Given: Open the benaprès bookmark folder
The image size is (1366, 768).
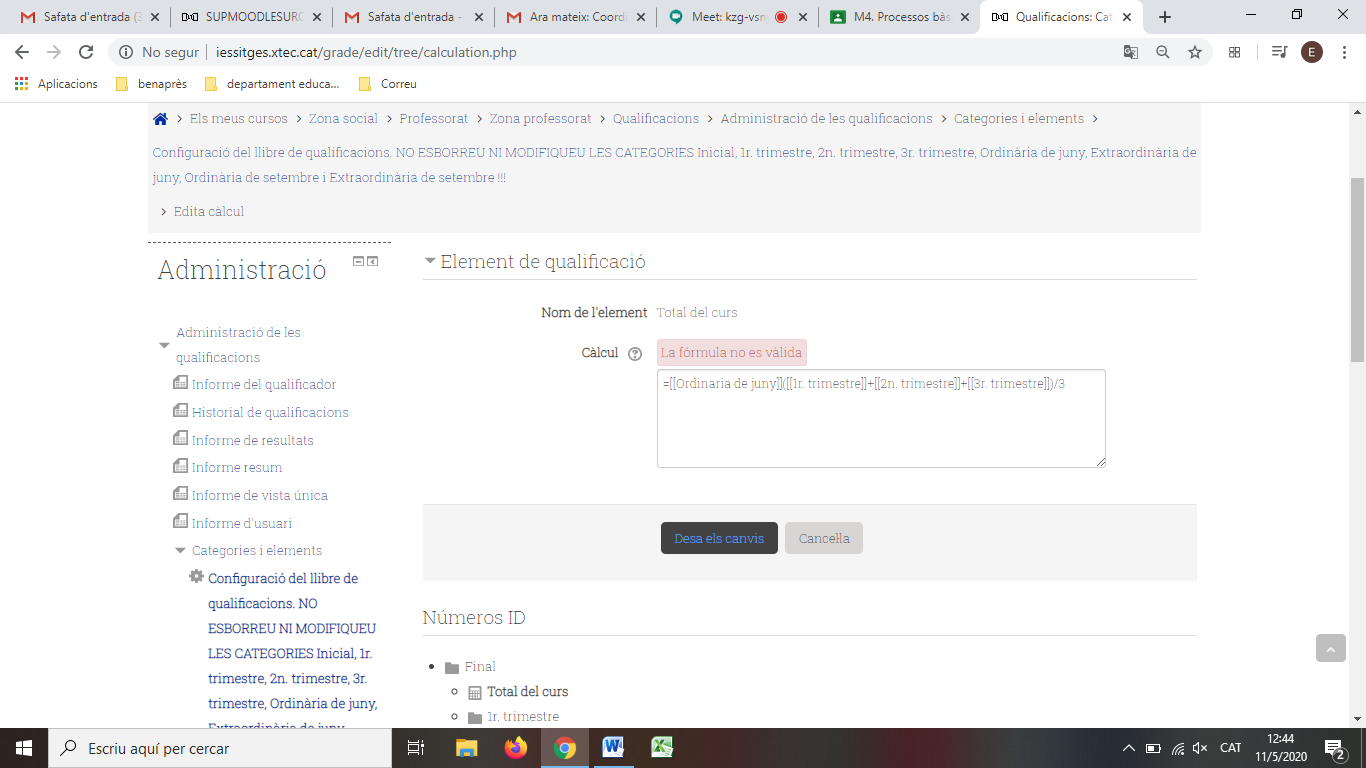Looking at the screenshot, I should coord(151,84).
